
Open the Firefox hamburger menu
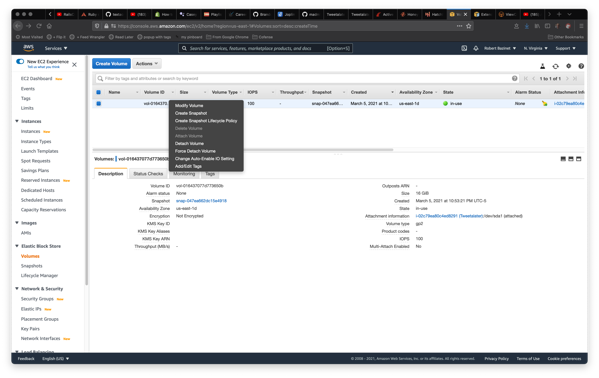tap(581, 26)
